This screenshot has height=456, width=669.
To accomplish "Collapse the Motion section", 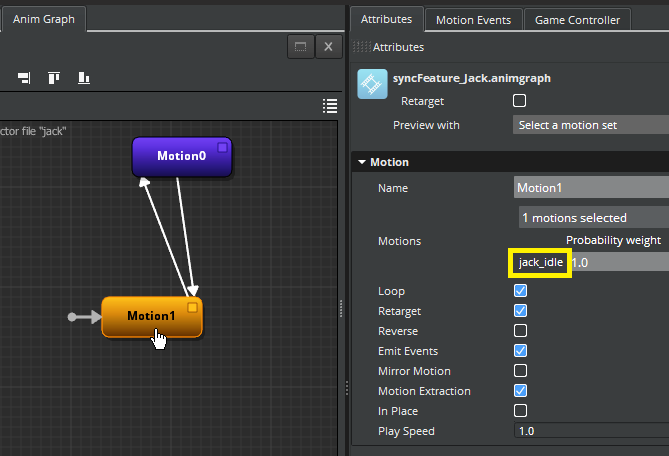I will click(x=361, y=162).
